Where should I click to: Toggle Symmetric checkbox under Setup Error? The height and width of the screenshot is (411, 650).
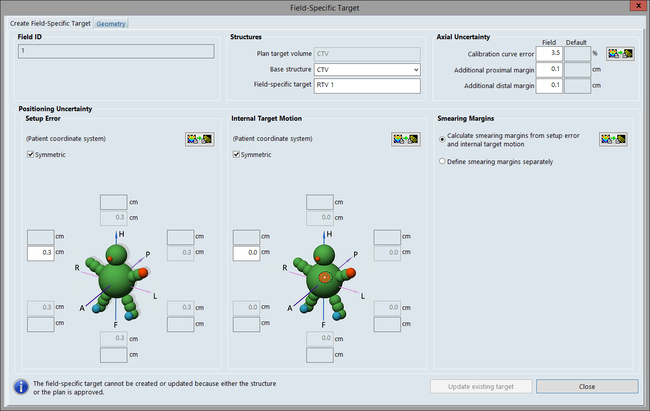pyautogui.click(x=30, y=155)
